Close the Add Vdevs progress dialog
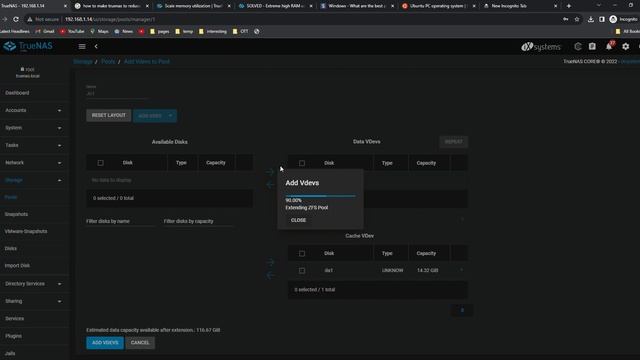The height and width of the screenshot is (360, 640). coord(298,220)
